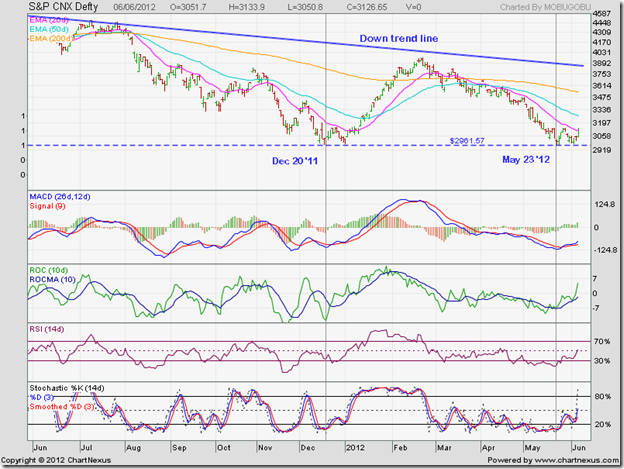Click the high value H=3133.9
The image size is (624, 469).
pos(246,7)
